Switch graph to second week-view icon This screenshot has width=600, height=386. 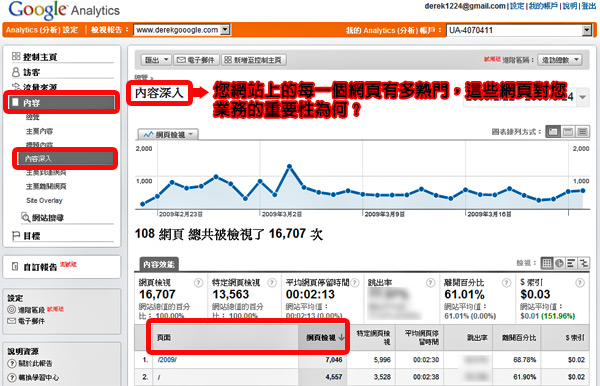(568, 132)
